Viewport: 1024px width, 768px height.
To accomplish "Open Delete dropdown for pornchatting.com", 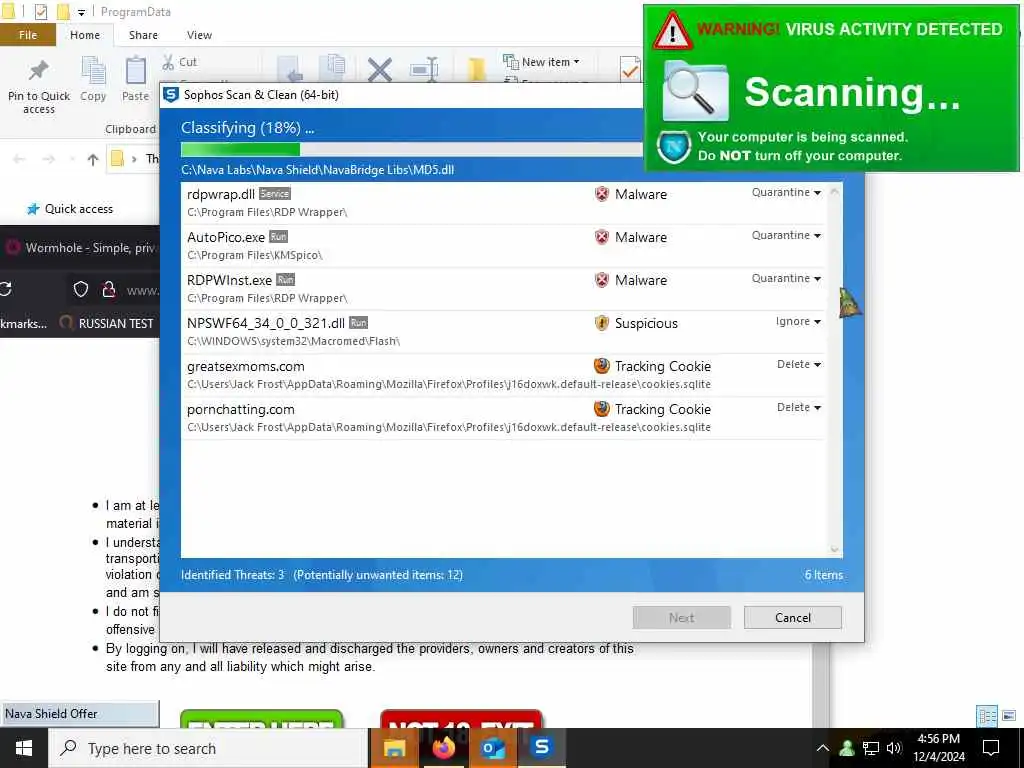I will [799, 408].
